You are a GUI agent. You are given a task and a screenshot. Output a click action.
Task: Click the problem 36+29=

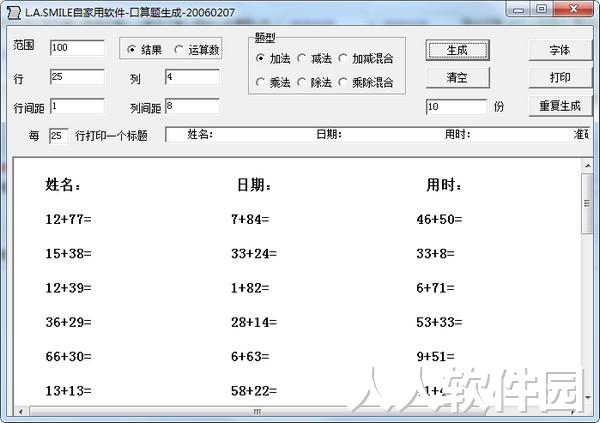(68, 322)
